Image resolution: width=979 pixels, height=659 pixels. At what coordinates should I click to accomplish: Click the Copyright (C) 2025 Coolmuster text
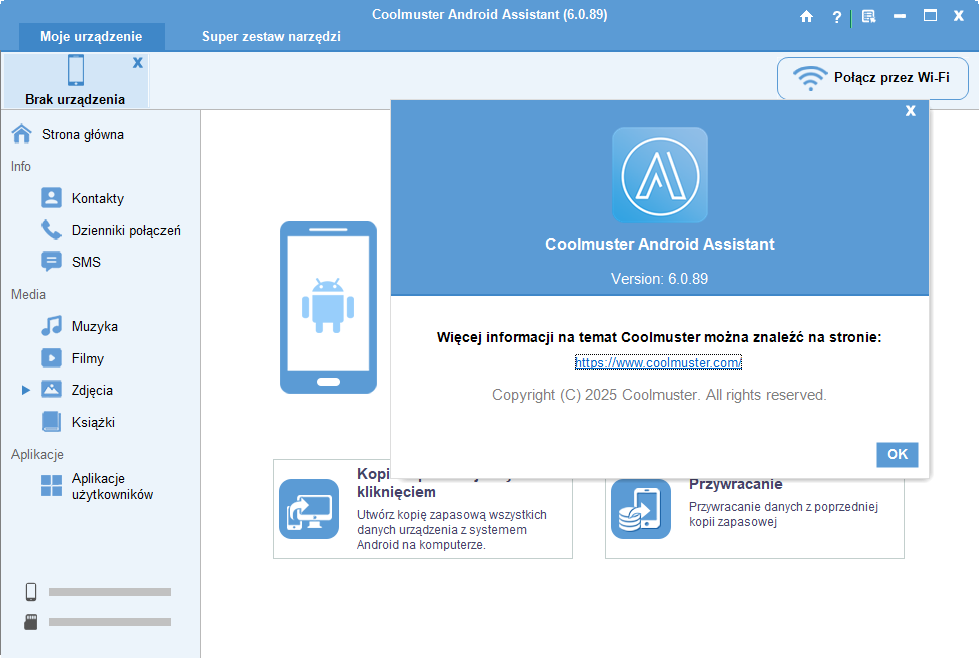659,395
